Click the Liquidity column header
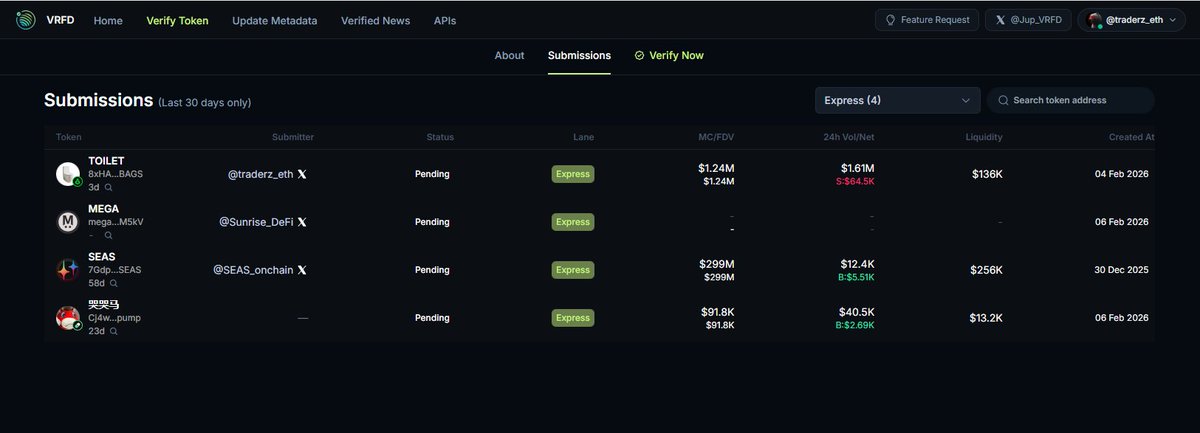The width and height of the screenshot is (1200, 433). [x=984, y=137]
